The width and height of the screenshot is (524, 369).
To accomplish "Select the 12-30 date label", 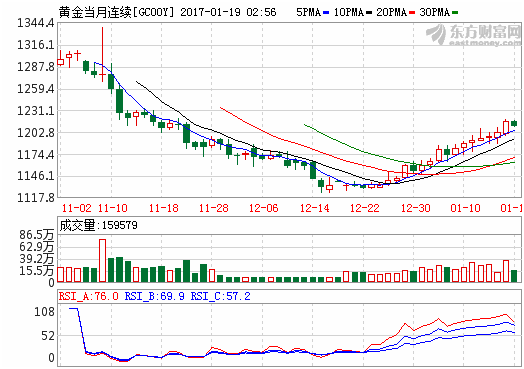I will tap(415, 208).
